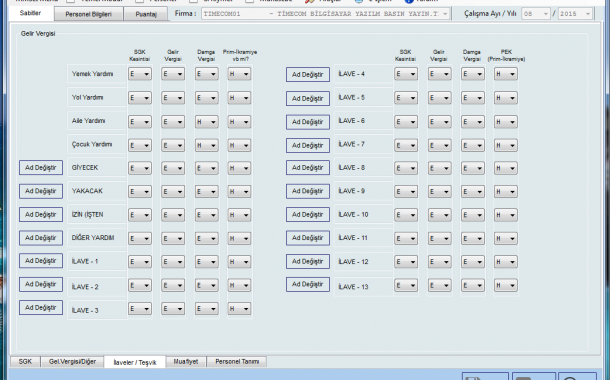
Task: Select the Gel.Vergisi/Diğer bottom tab
Action: [x=72, y=362]
